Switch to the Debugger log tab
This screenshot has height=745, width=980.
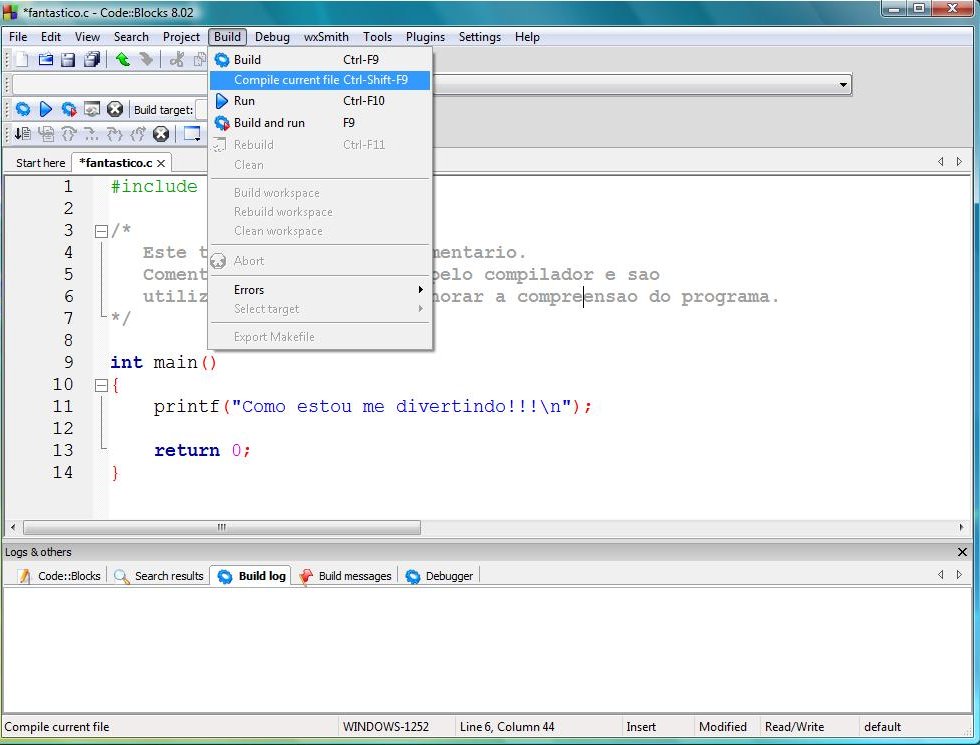(439, 576)
